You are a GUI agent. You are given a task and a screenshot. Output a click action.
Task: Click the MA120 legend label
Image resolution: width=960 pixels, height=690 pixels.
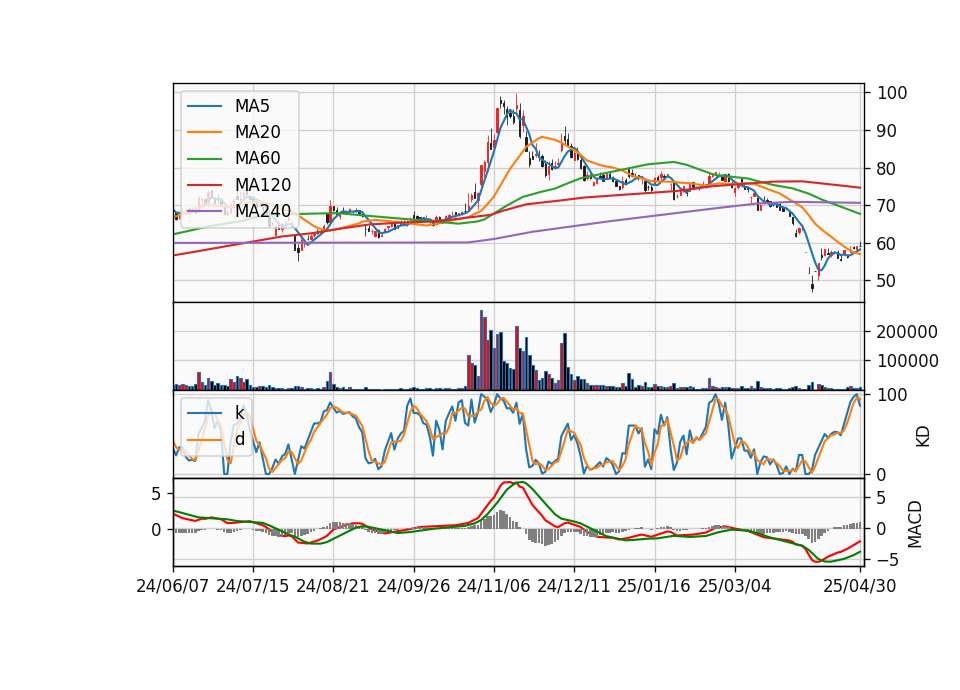263,184
